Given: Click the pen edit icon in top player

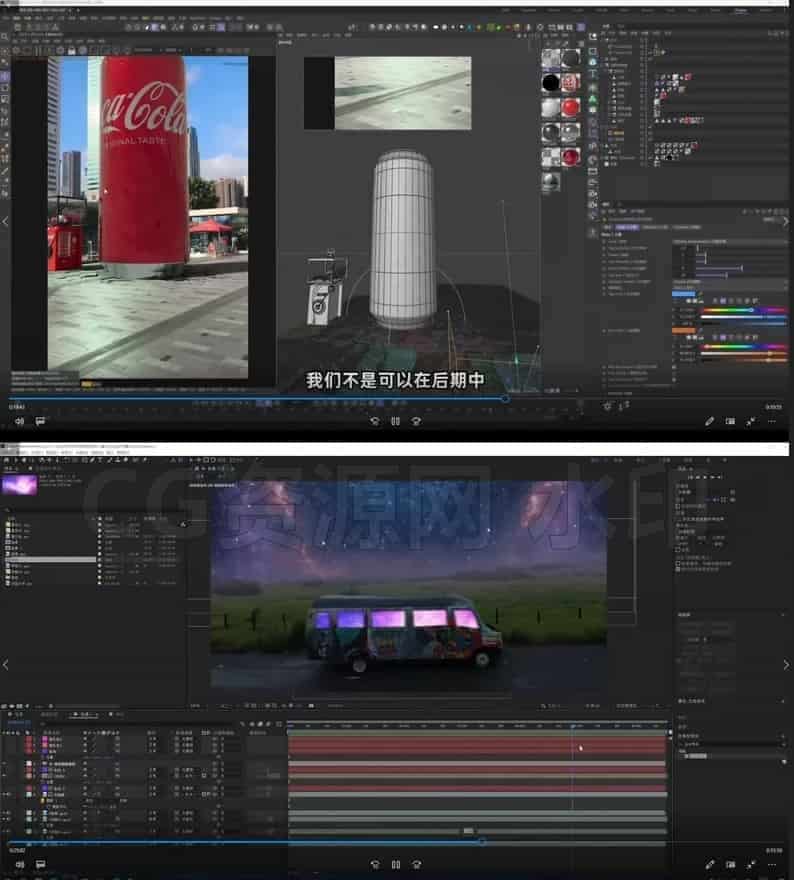Looking at the screenshot, I should [709, 421].
